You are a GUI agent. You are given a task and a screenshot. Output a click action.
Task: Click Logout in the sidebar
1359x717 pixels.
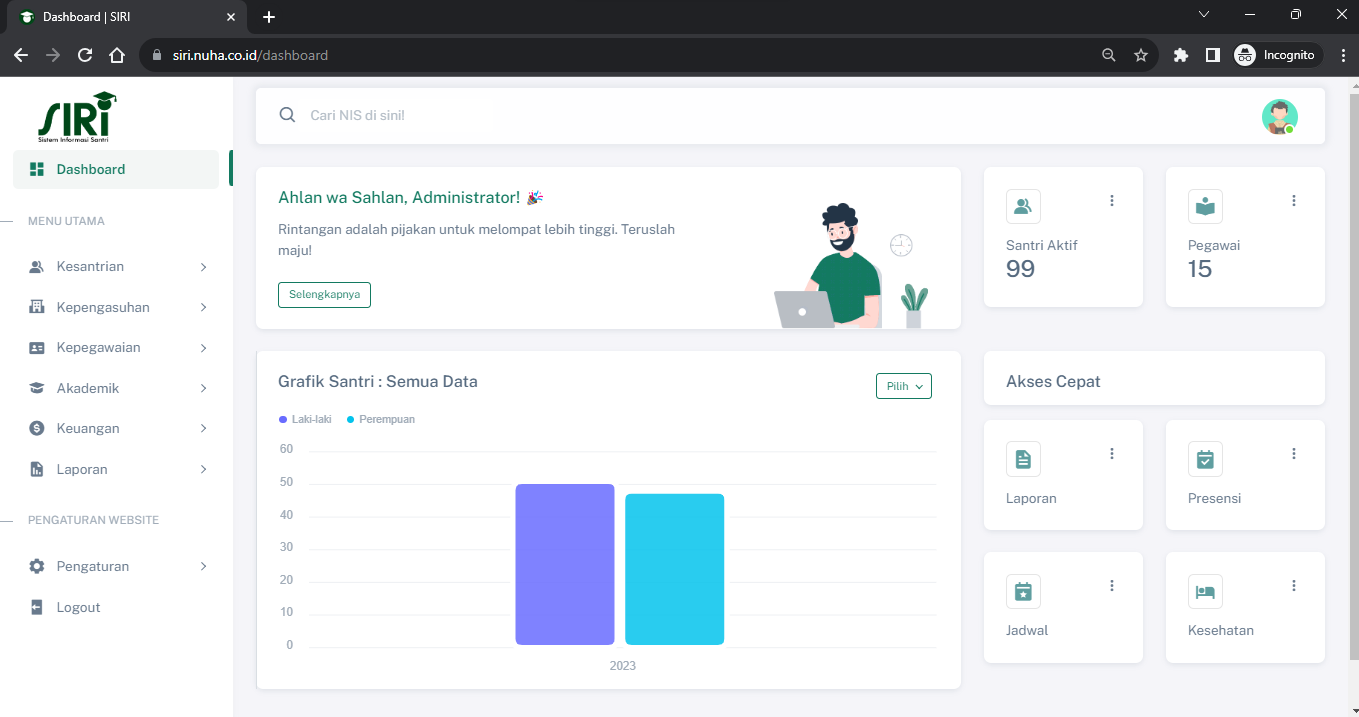(x=78, y=607)
